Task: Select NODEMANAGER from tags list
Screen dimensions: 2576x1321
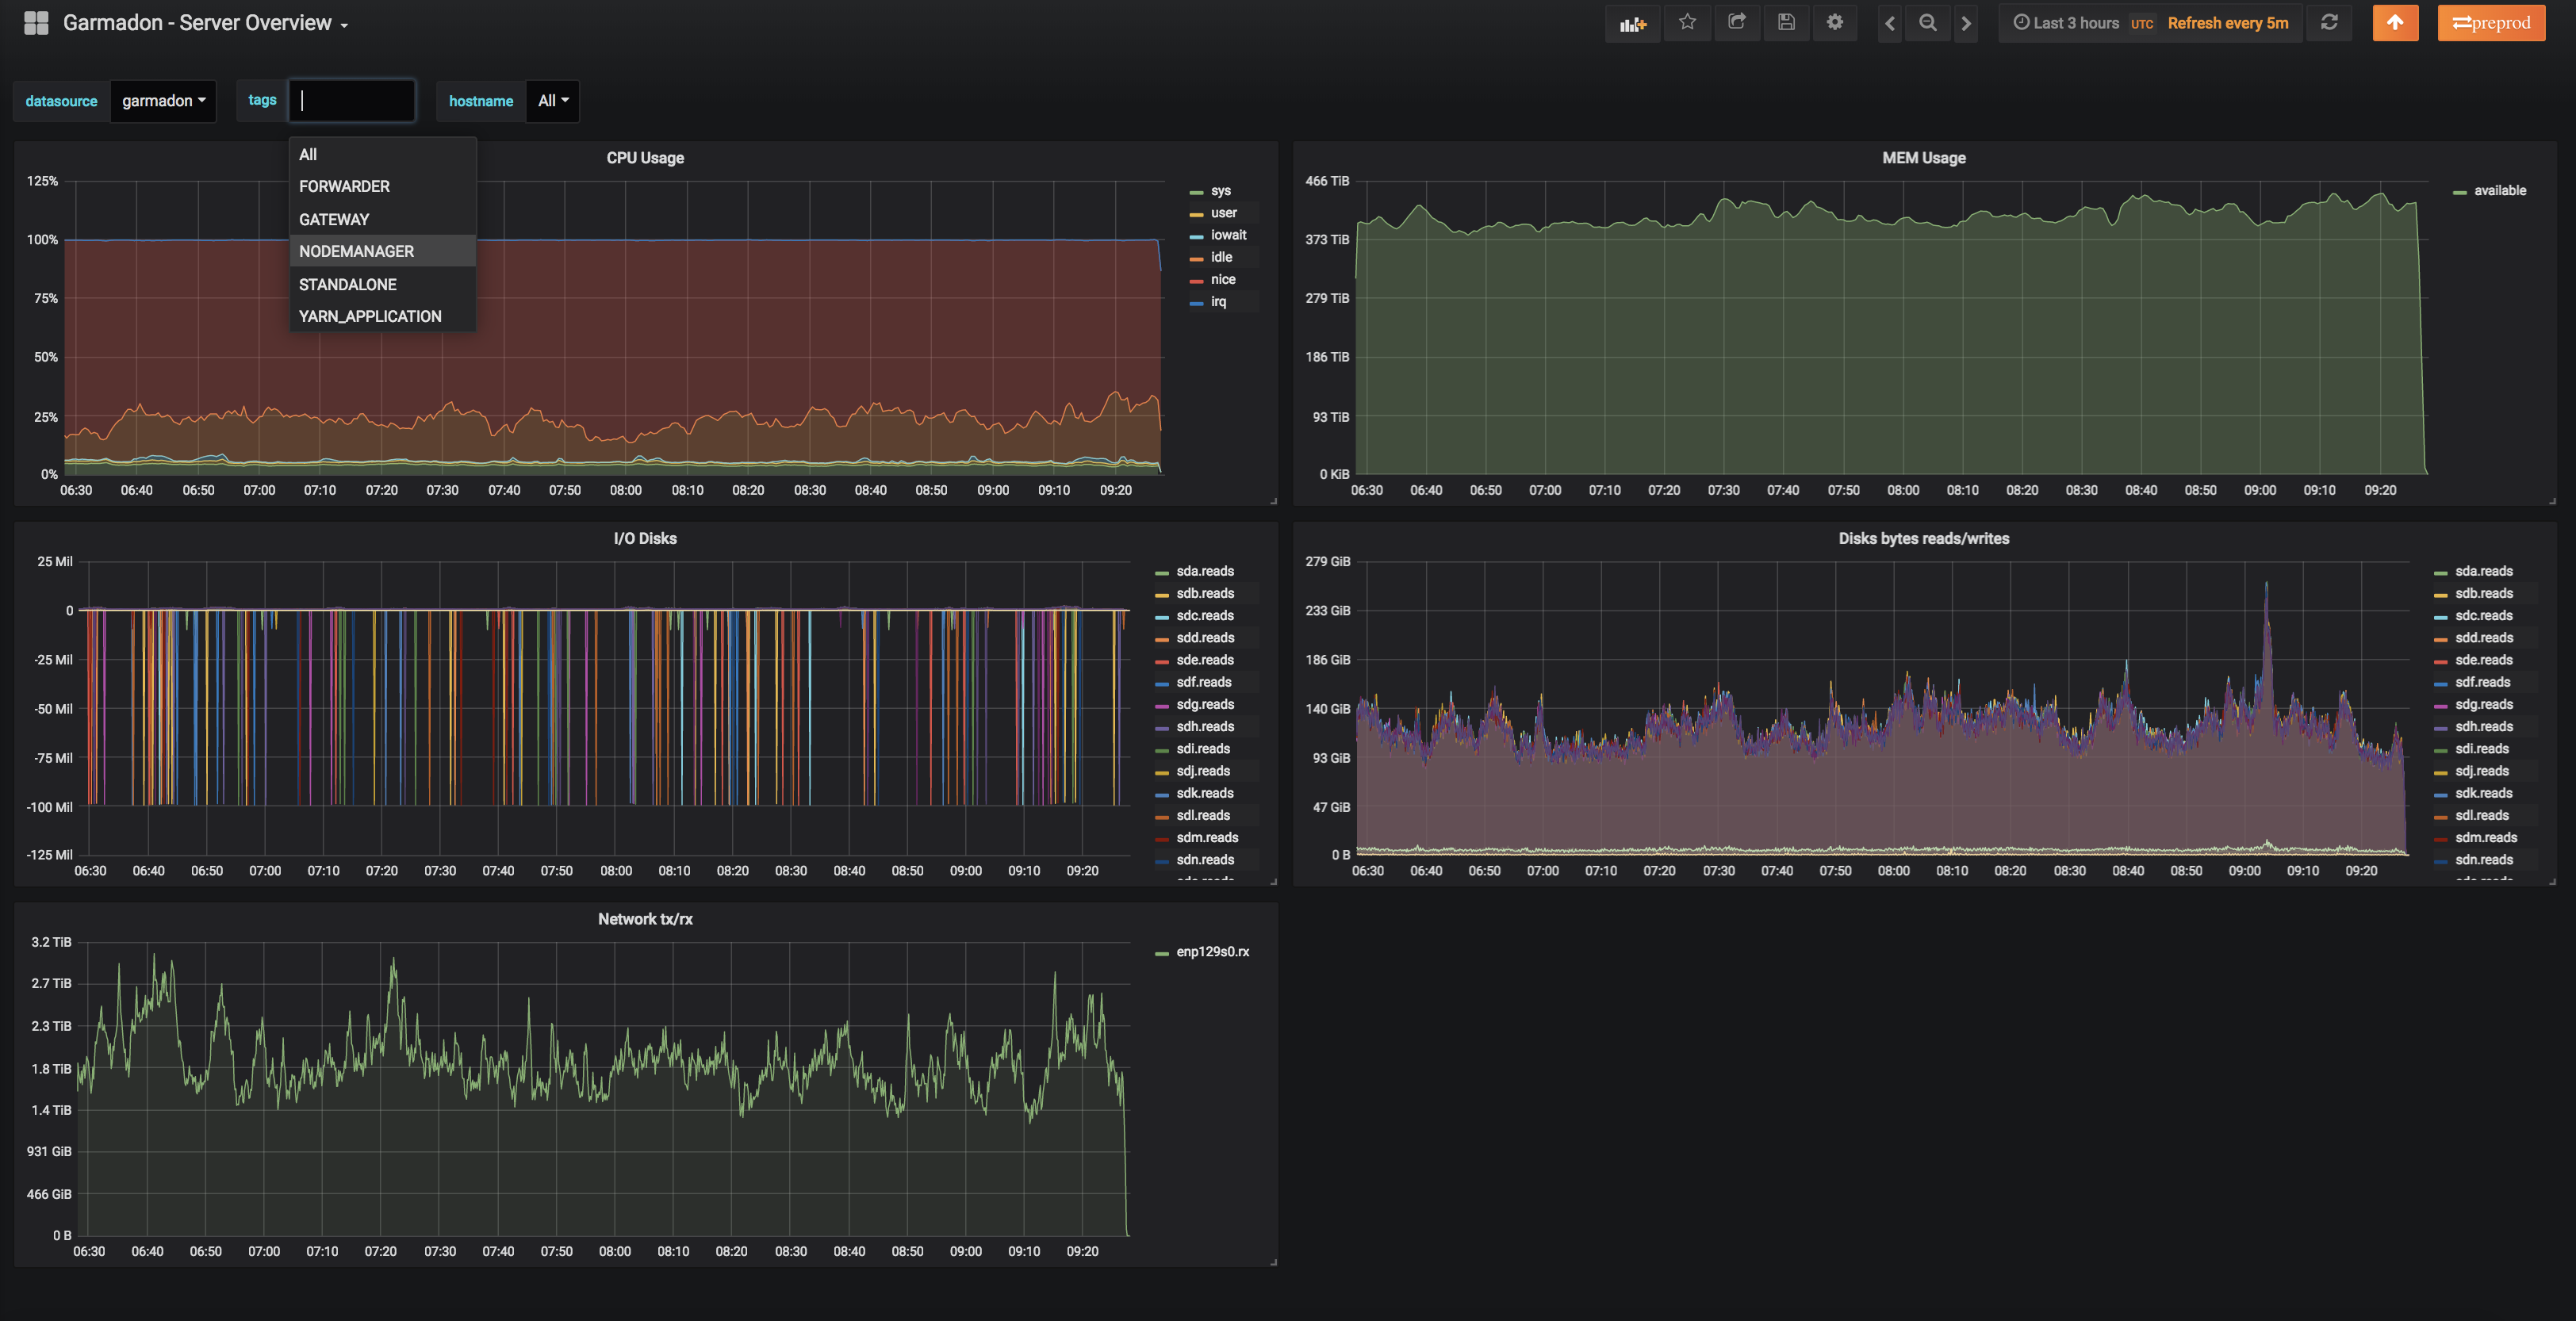Action: click(356, 251)
